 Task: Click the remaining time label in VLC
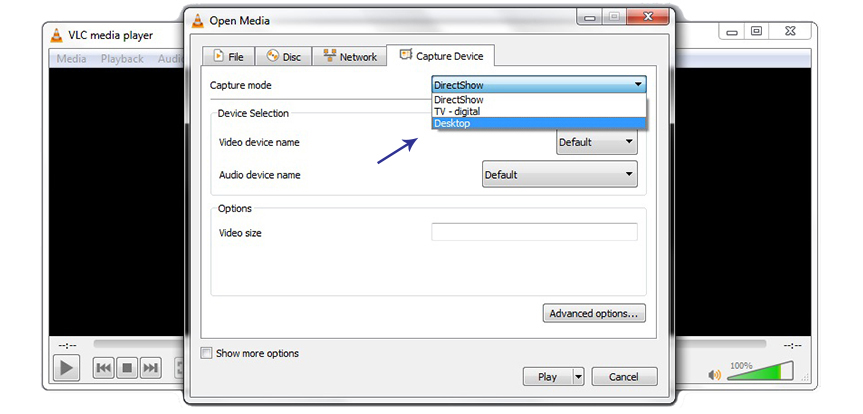(792, 345)
